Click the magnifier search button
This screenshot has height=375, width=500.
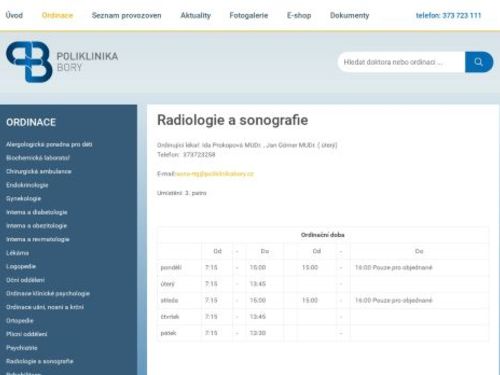(479, 62)
